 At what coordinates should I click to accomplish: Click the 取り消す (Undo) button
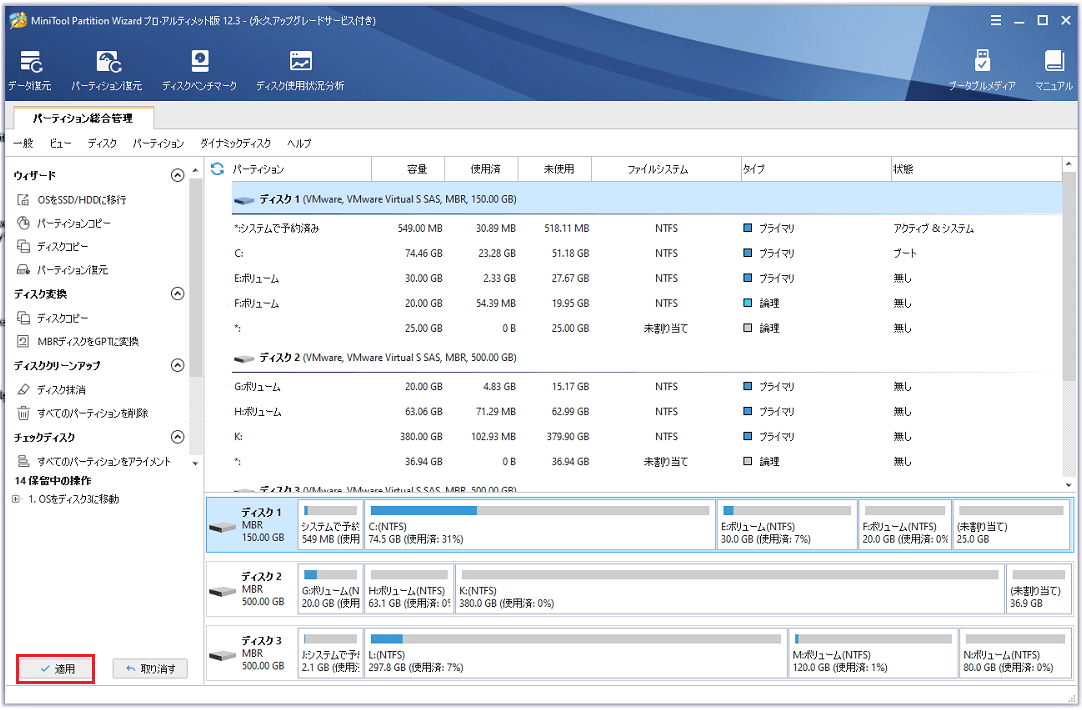tap(150, 668)
